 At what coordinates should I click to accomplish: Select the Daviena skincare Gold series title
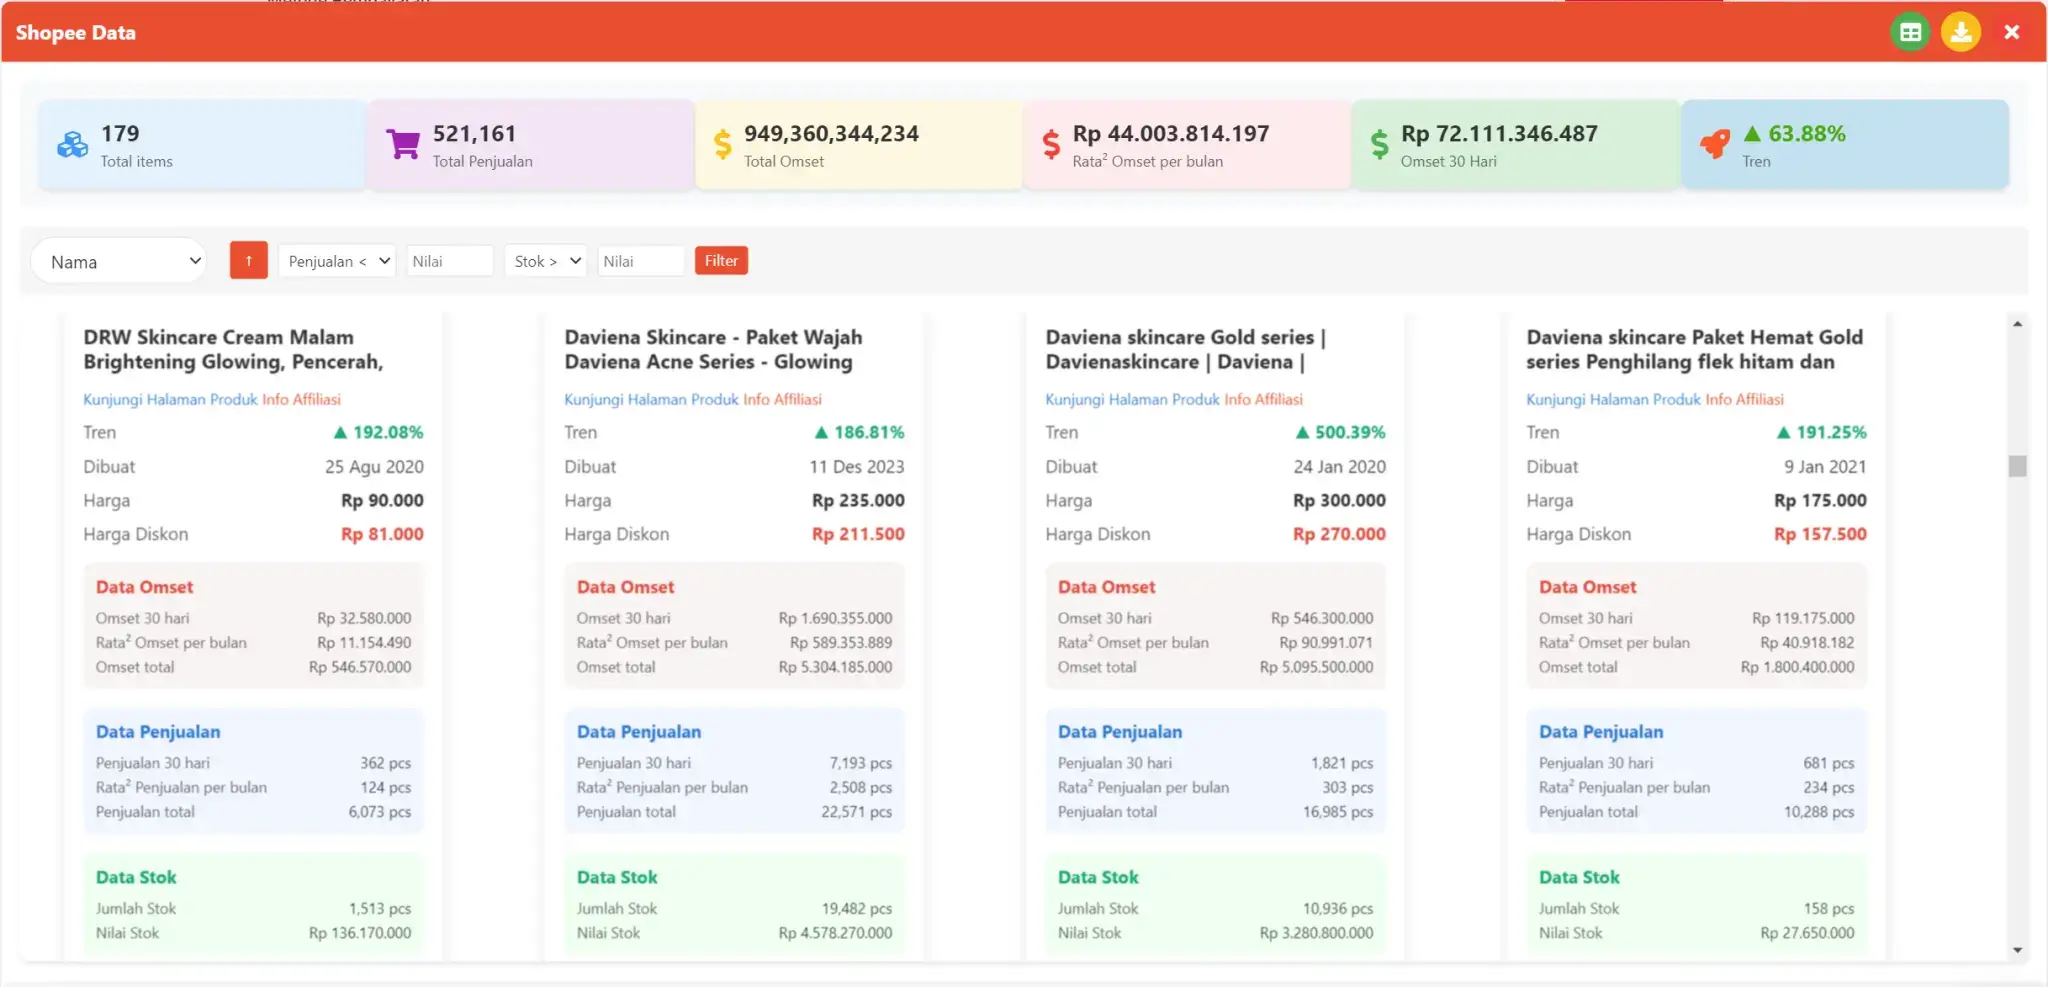pyautogui.click(x=1185, y=349)
